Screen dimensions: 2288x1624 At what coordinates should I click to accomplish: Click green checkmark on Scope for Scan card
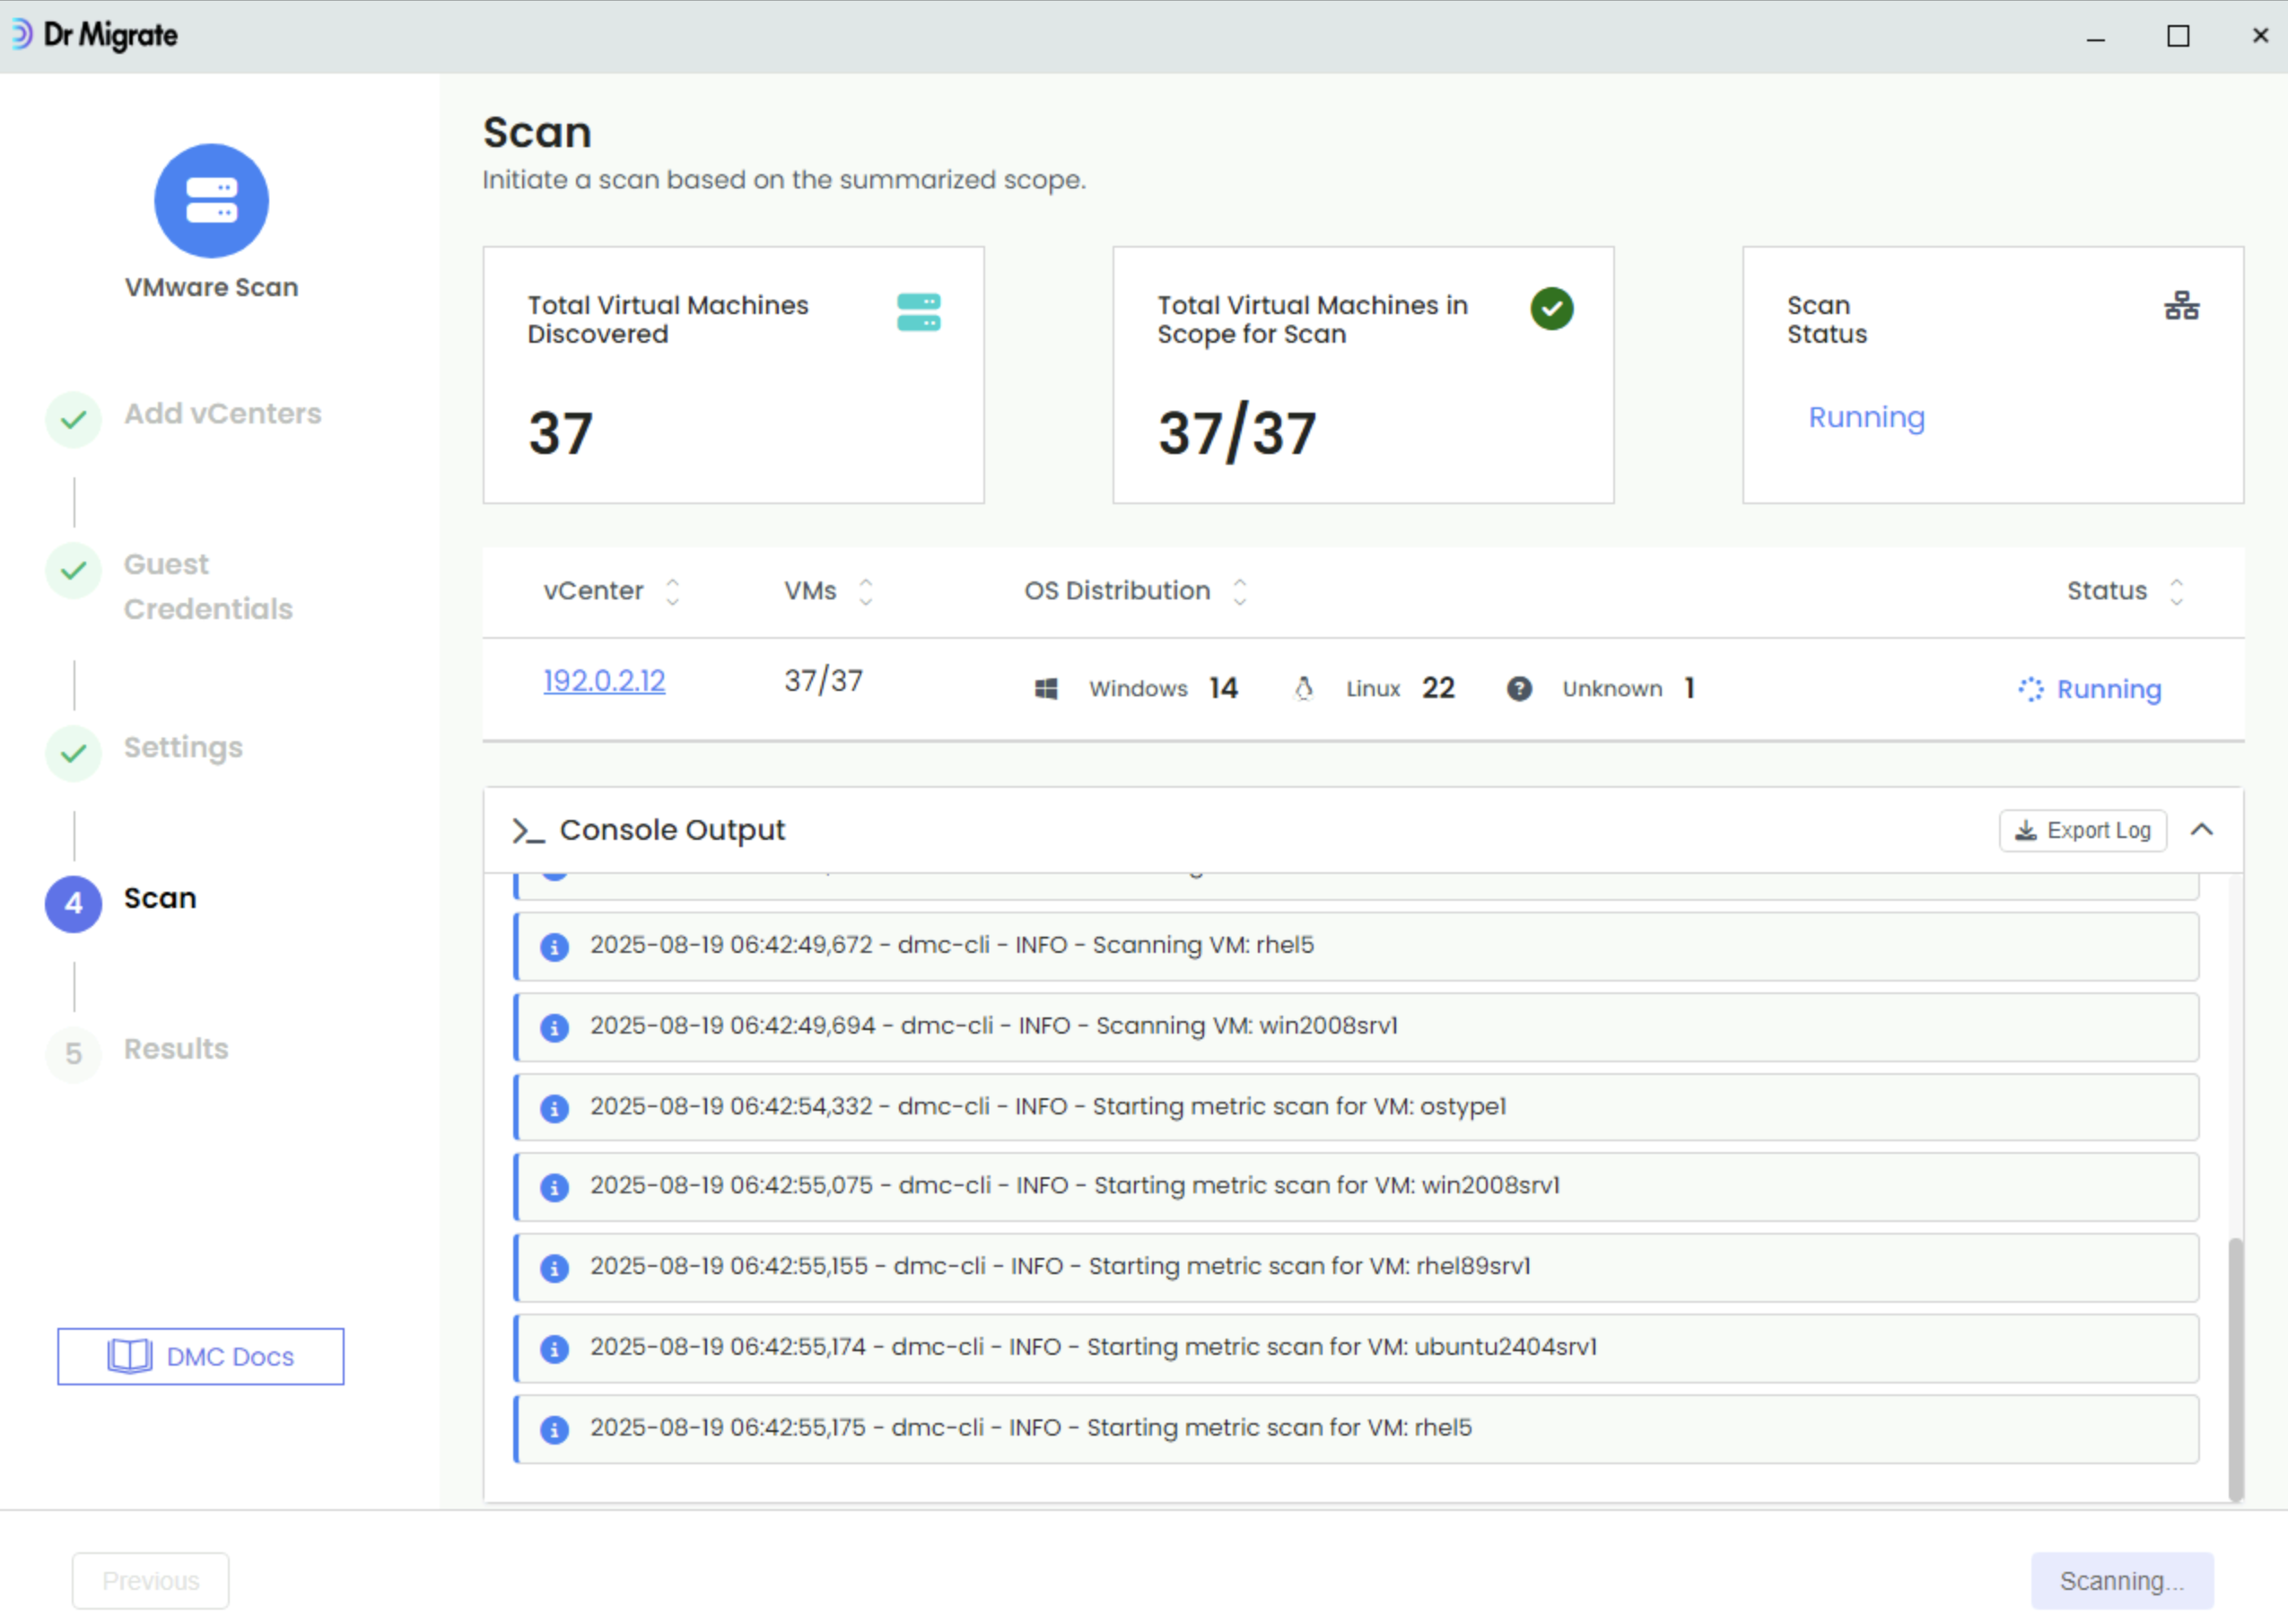coord(1551,309)
